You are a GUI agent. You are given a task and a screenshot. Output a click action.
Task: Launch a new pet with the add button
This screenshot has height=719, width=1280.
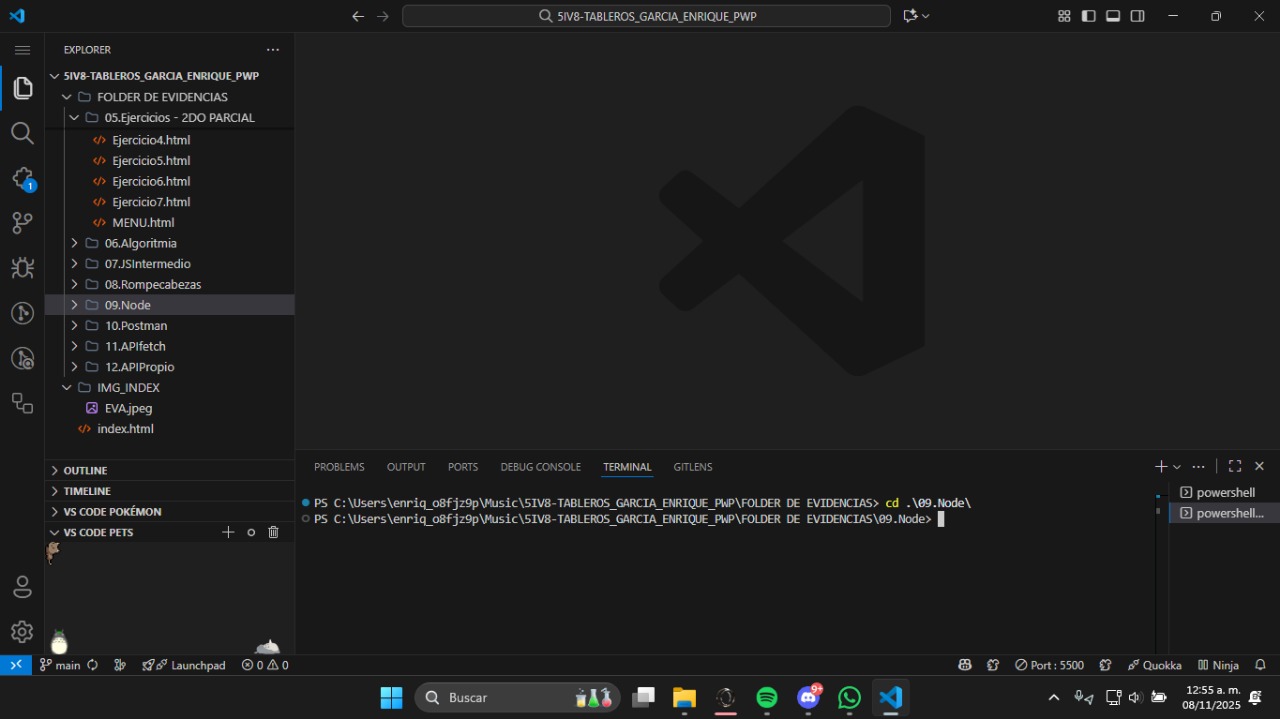[x=228, y=532]
